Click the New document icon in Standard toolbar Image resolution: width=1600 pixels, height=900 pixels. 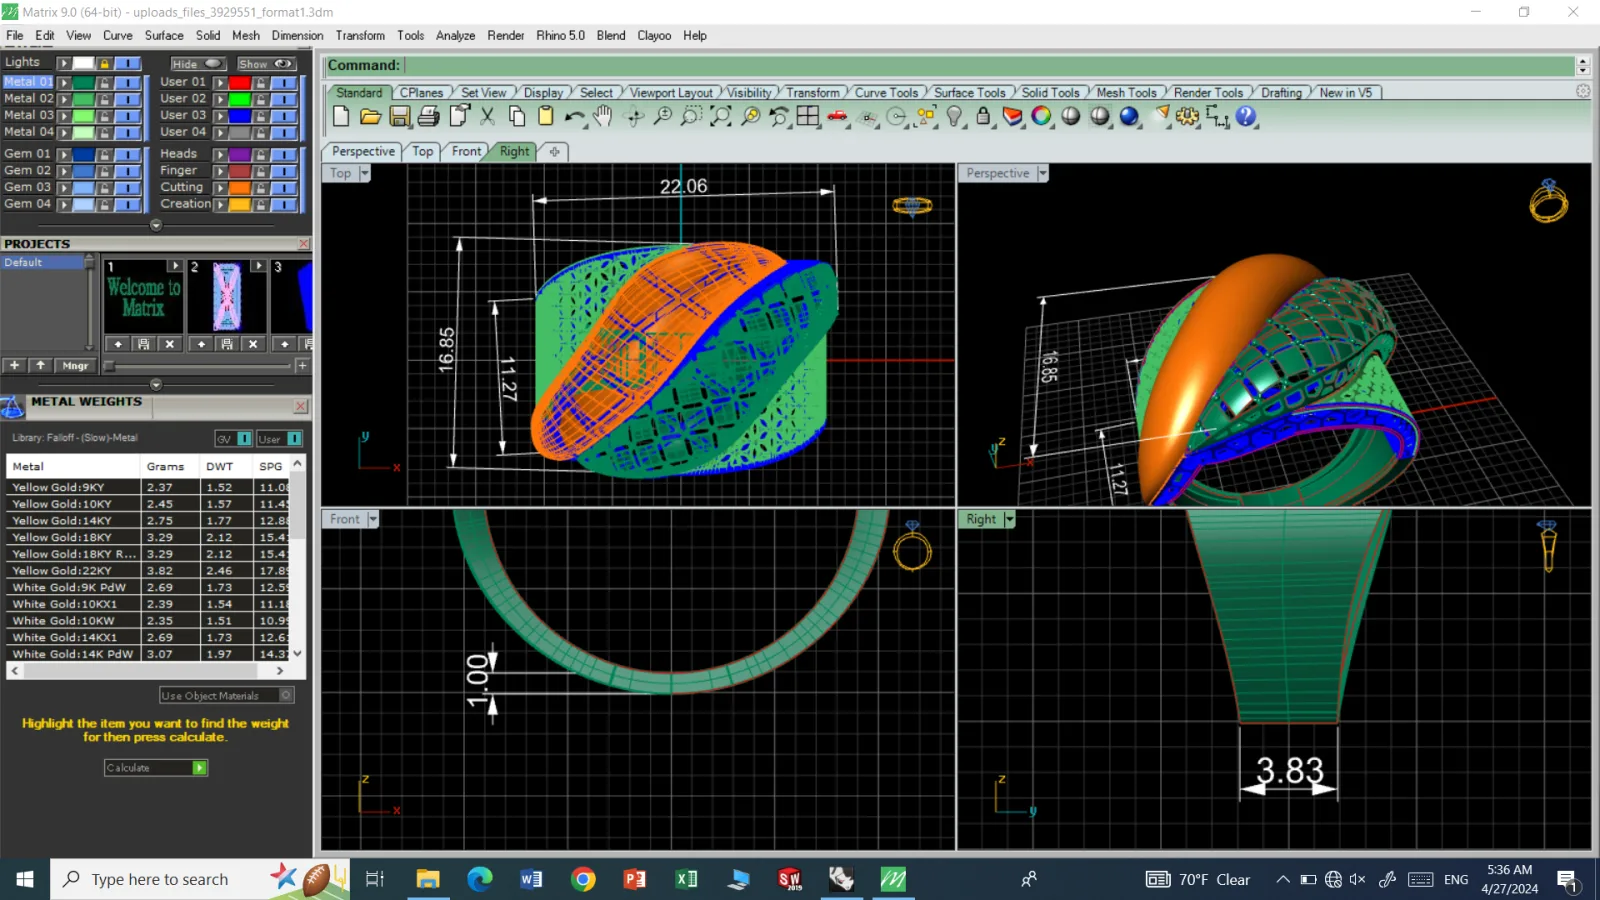pyautogui.click(x=341, y=116)
